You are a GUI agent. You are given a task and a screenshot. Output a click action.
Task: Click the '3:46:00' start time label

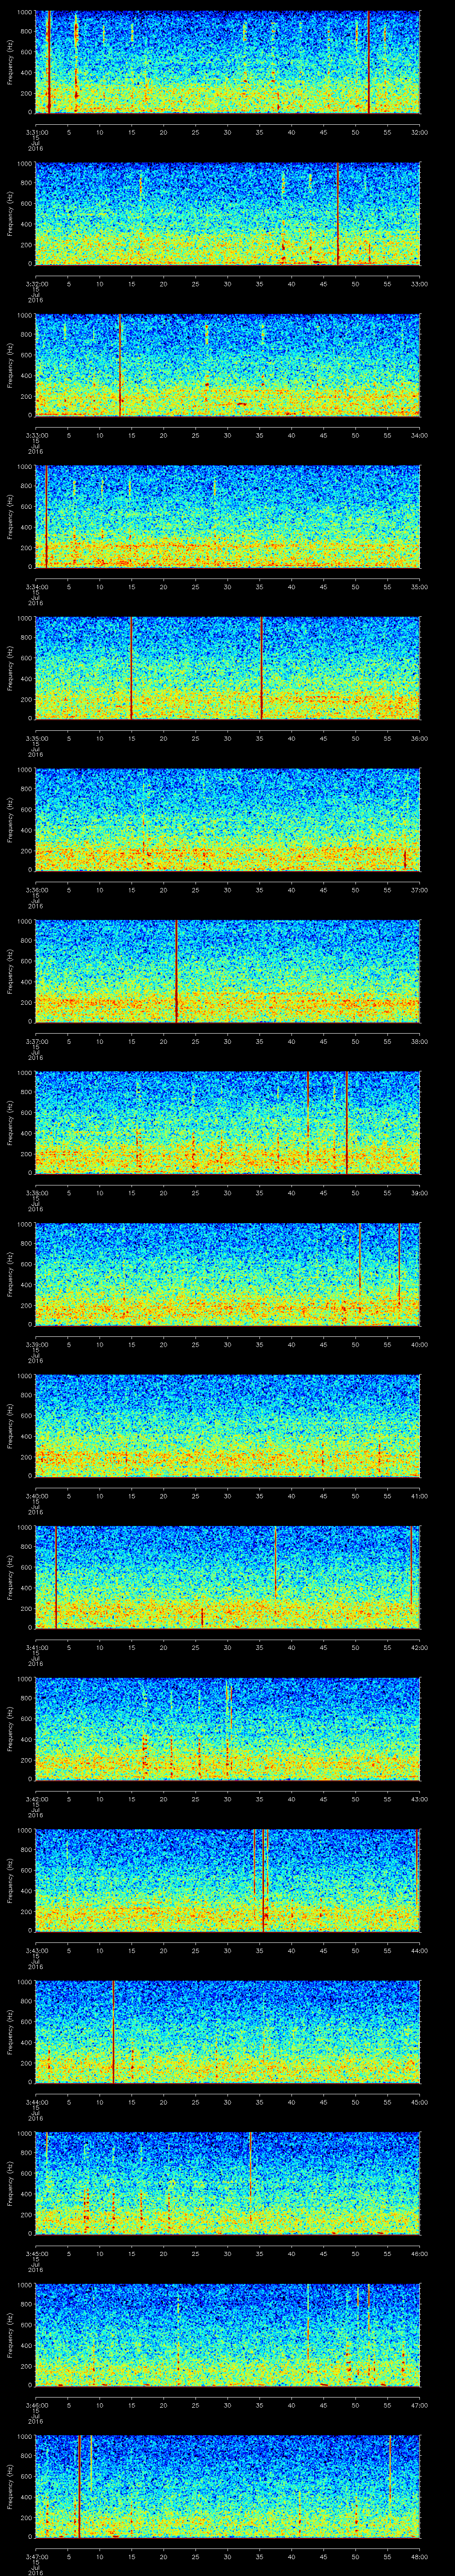tap(36, 2404)
